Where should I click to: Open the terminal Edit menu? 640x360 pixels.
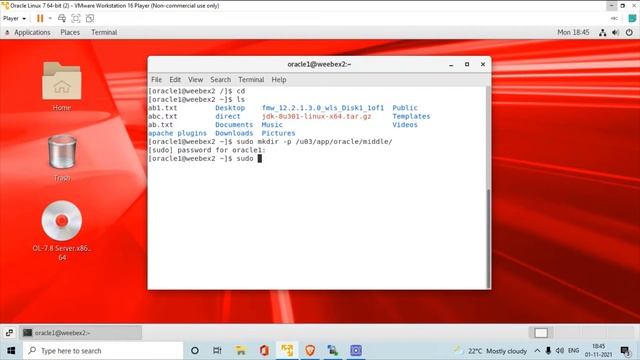click(175, 80)
